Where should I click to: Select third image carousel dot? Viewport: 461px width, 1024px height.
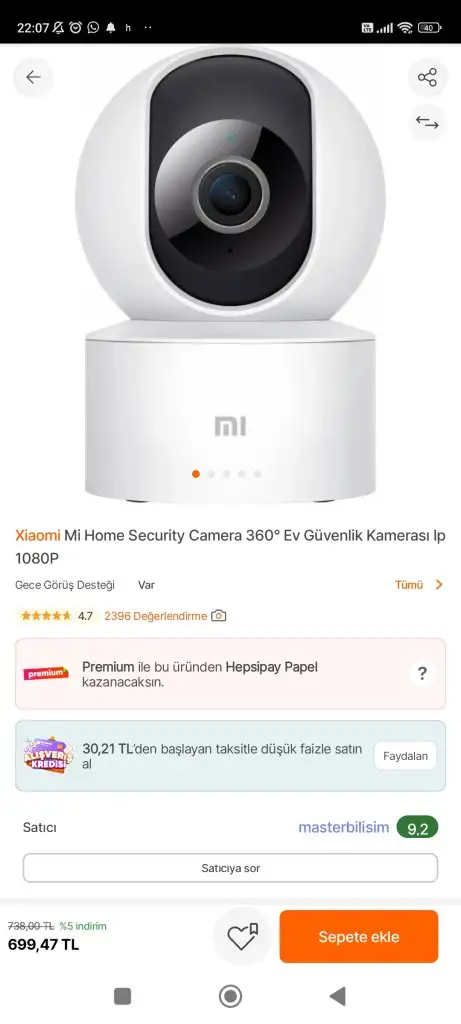[227, 474]
